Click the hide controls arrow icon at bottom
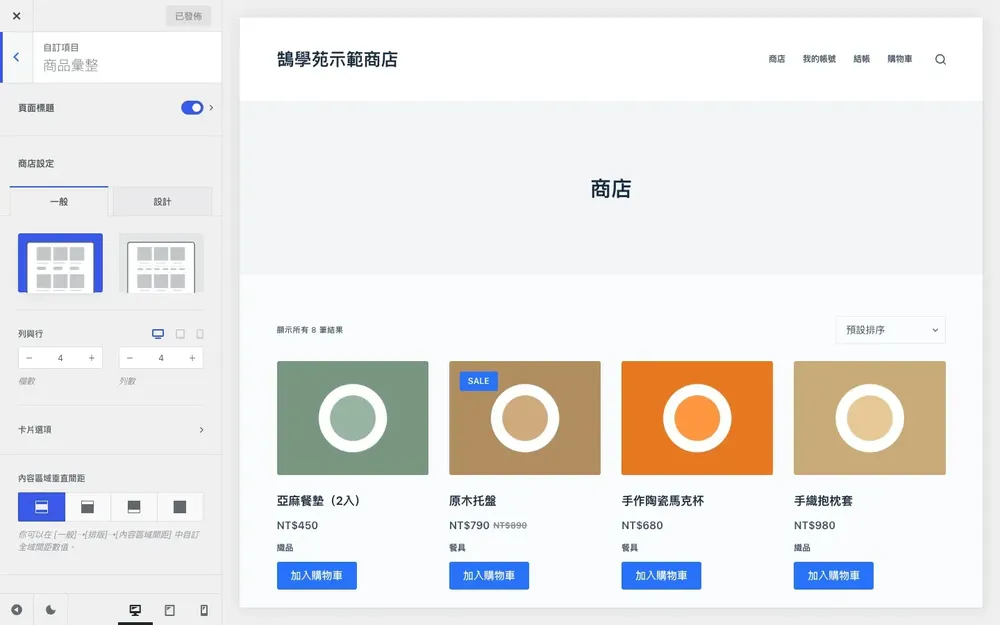This screenshot has width=1000, height=625. click(x=17, y=610)
